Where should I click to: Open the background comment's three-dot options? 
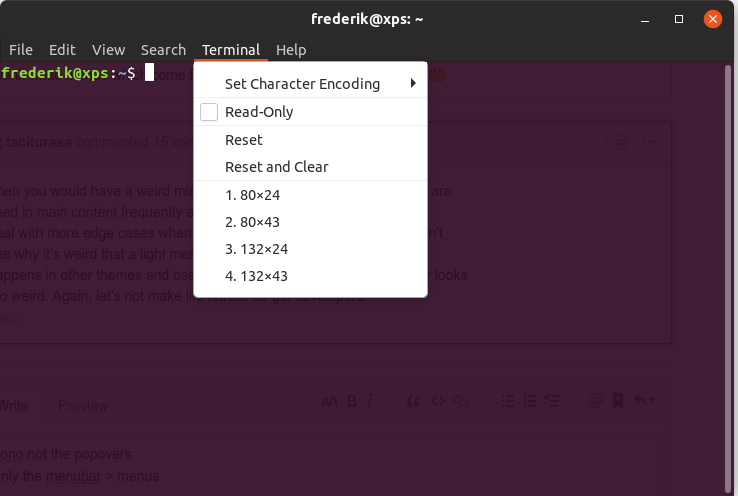[650, 142]
